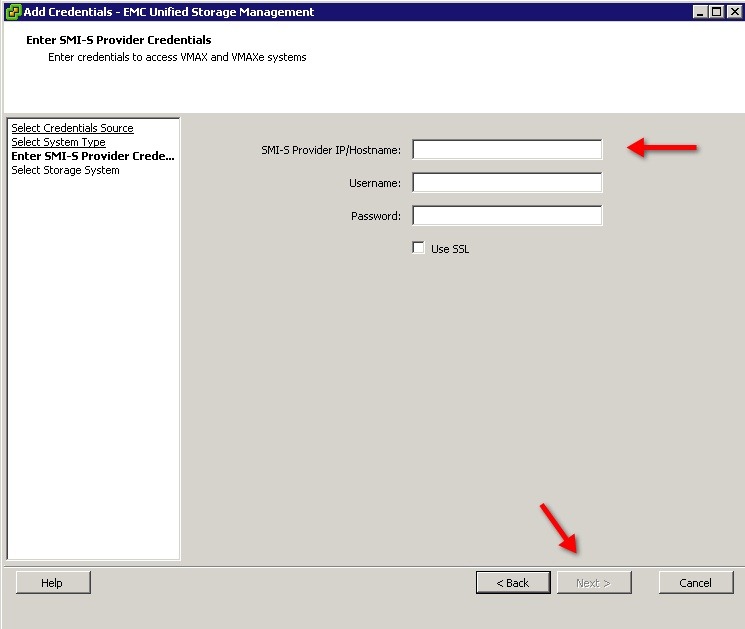The image size is (745, 629).
Task: Click the vSphere app icon in title bar
Action: (x=12, y=12)
